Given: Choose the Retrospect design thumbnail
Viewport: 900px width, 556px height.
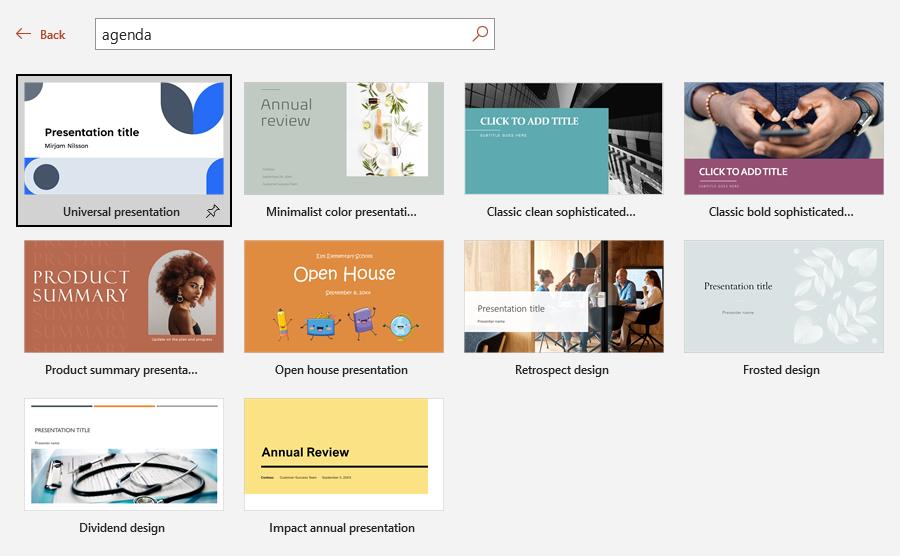Looking at the screenshot, I should (x=563, y=296).
